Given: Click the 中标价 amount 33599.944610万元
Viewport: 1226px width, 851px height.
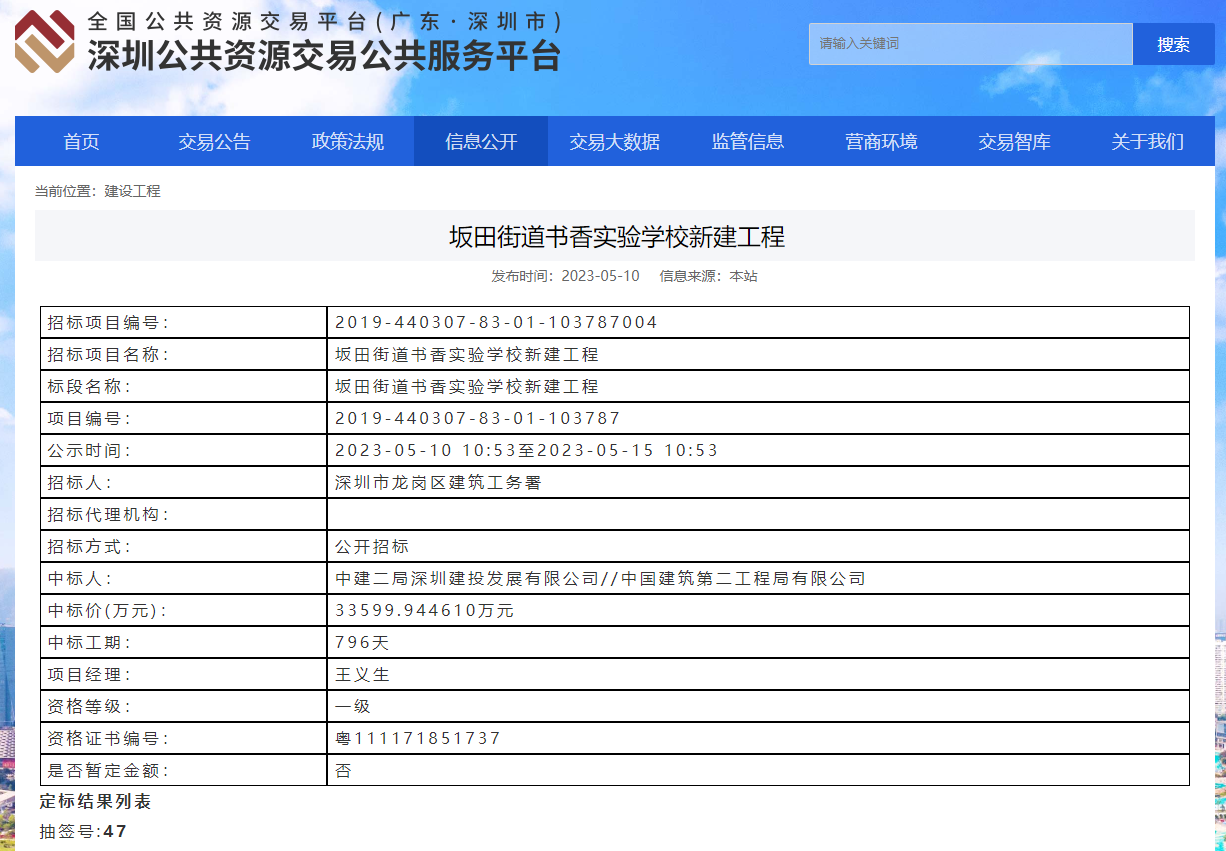Looking at the screenshot, I should [424, 610].
